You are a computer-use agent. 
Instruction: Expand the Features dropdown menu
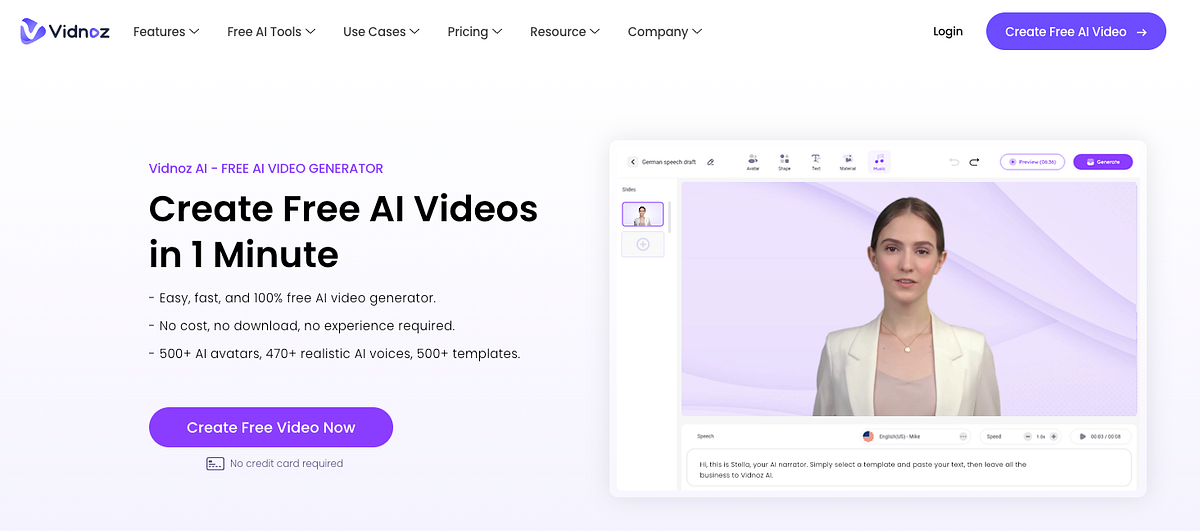[x=166, y=31]
